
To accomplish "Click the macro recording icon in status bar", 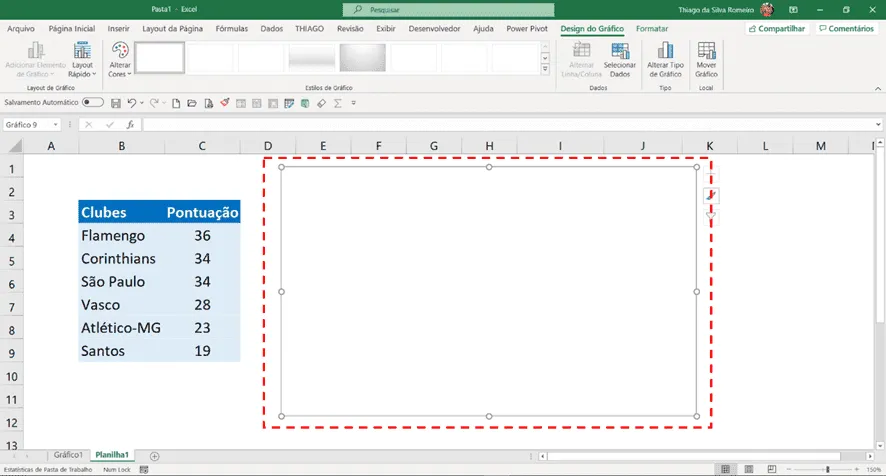I will (144, 470).
